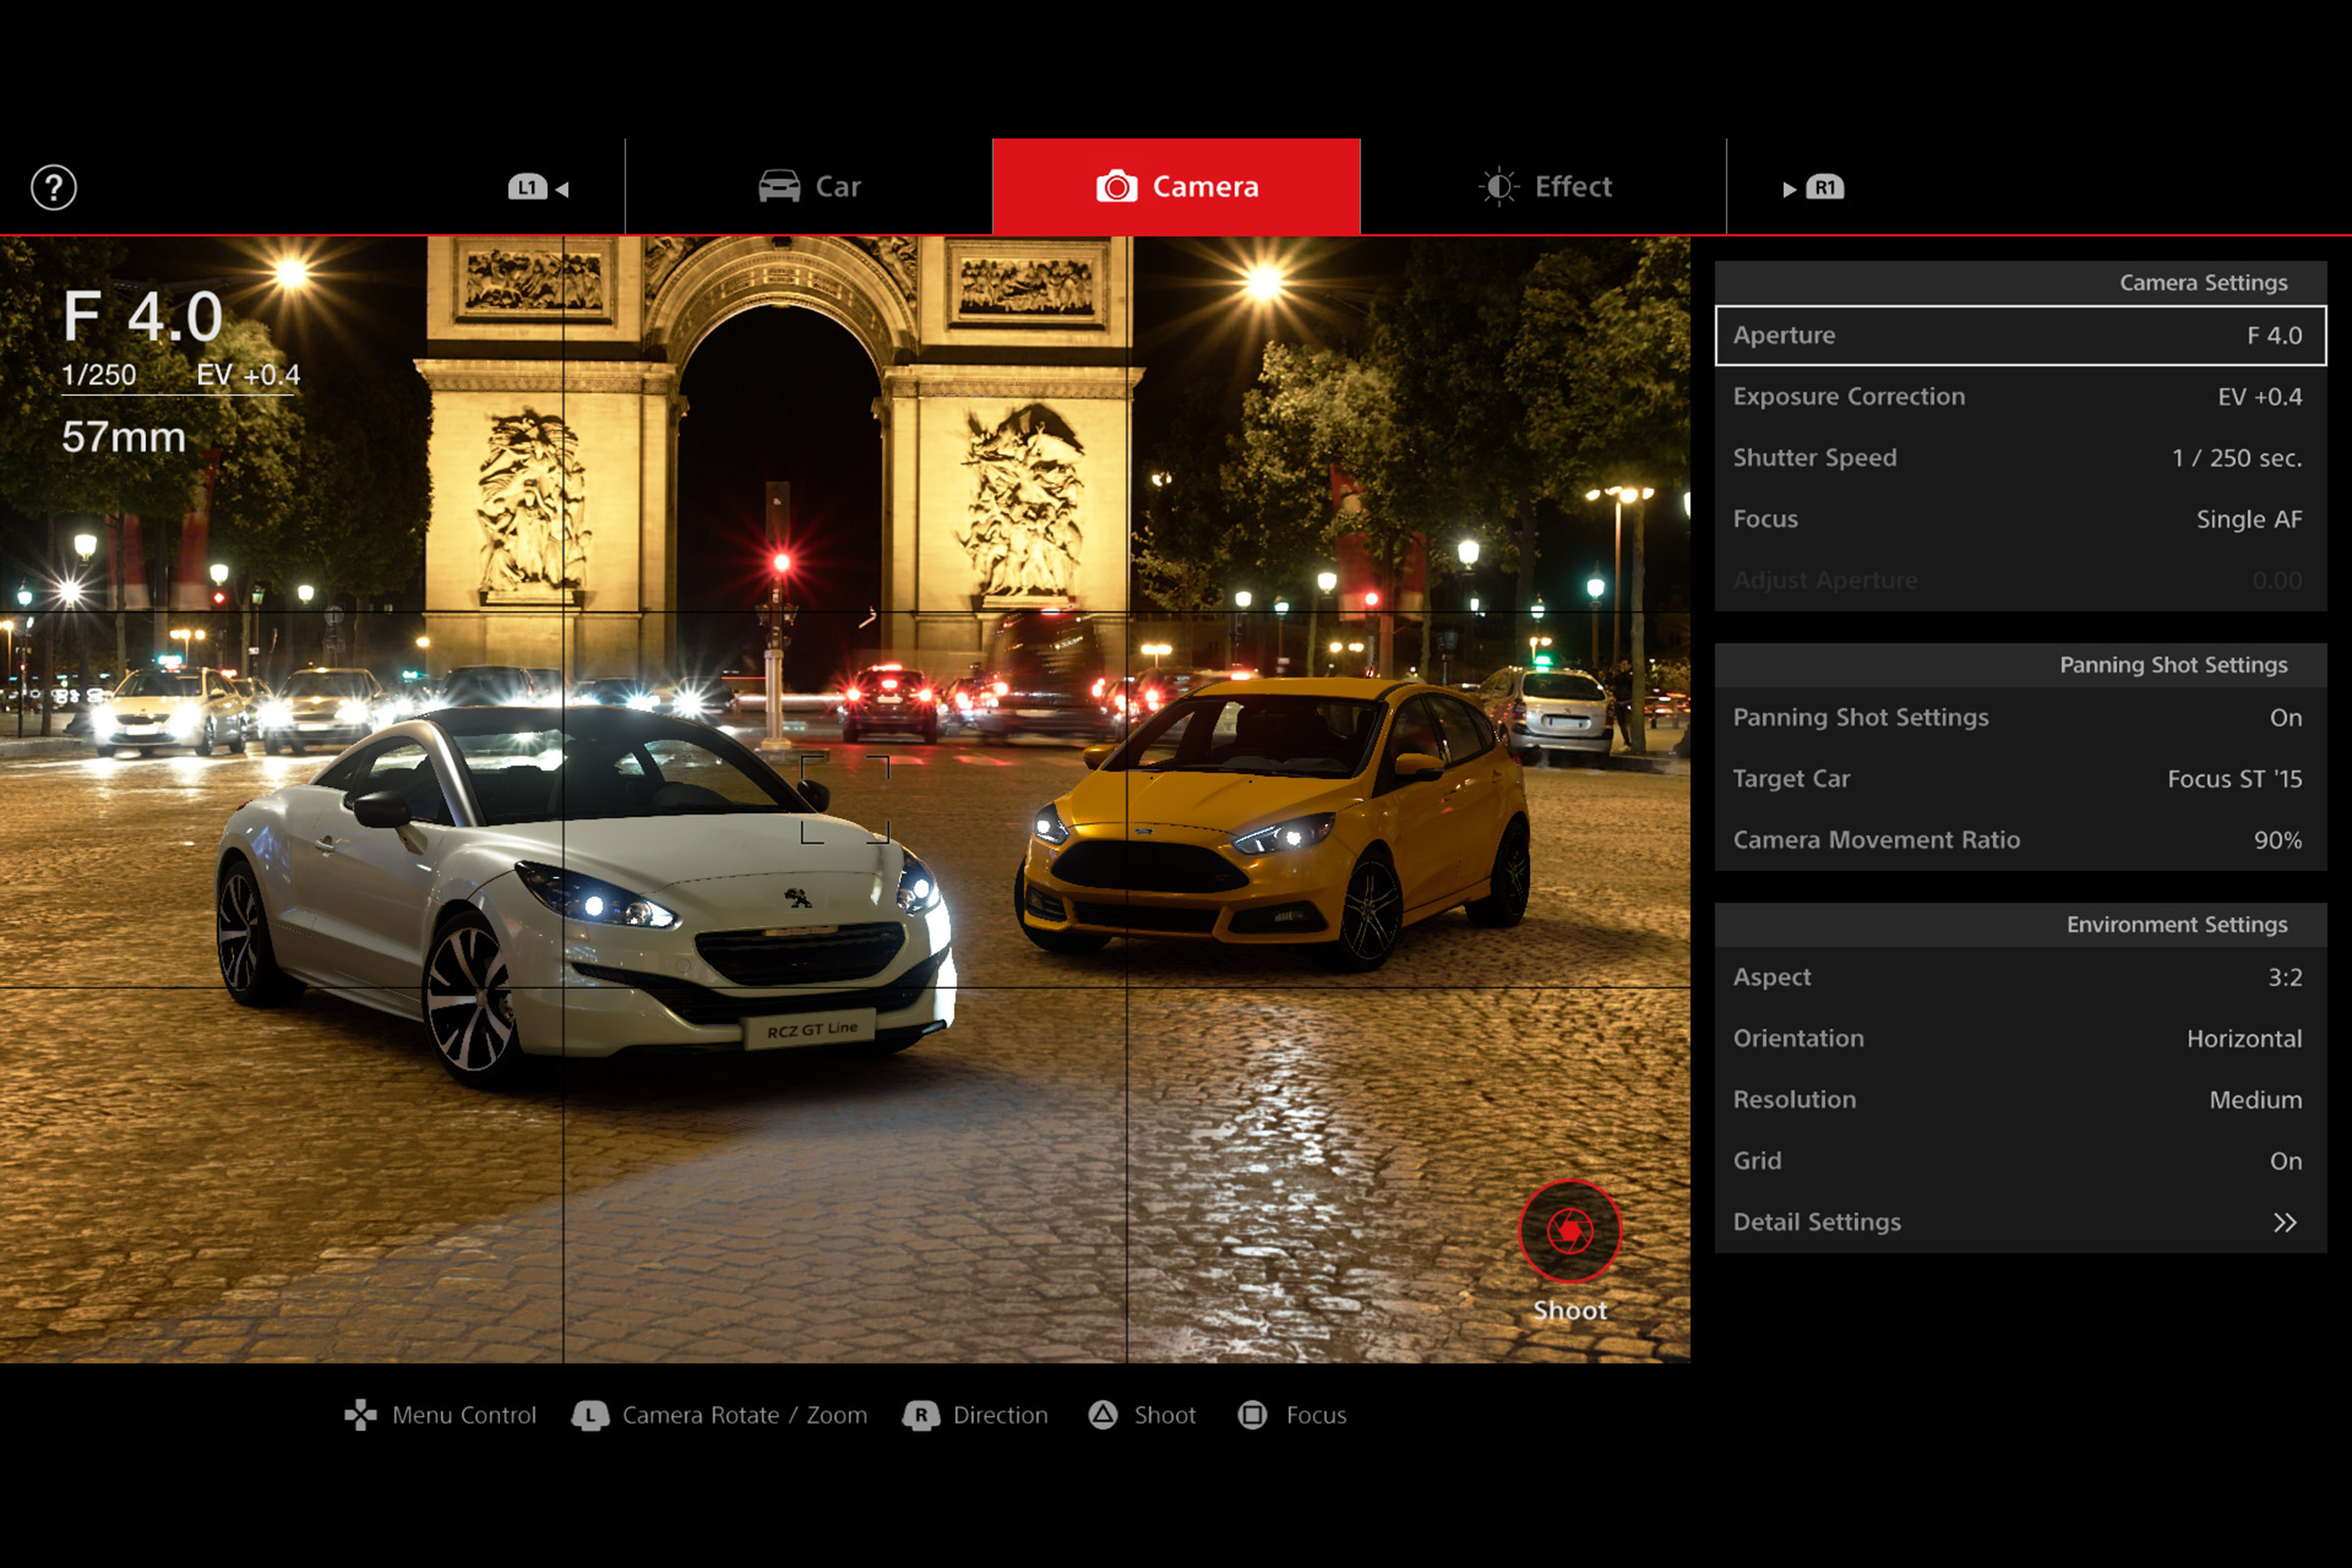Image resolution: width=2352 pixels, height=1568 pixels.
Task: Click the red Shoot shutter icon
Action: pyautogui.click(x=1570, y=1230)
